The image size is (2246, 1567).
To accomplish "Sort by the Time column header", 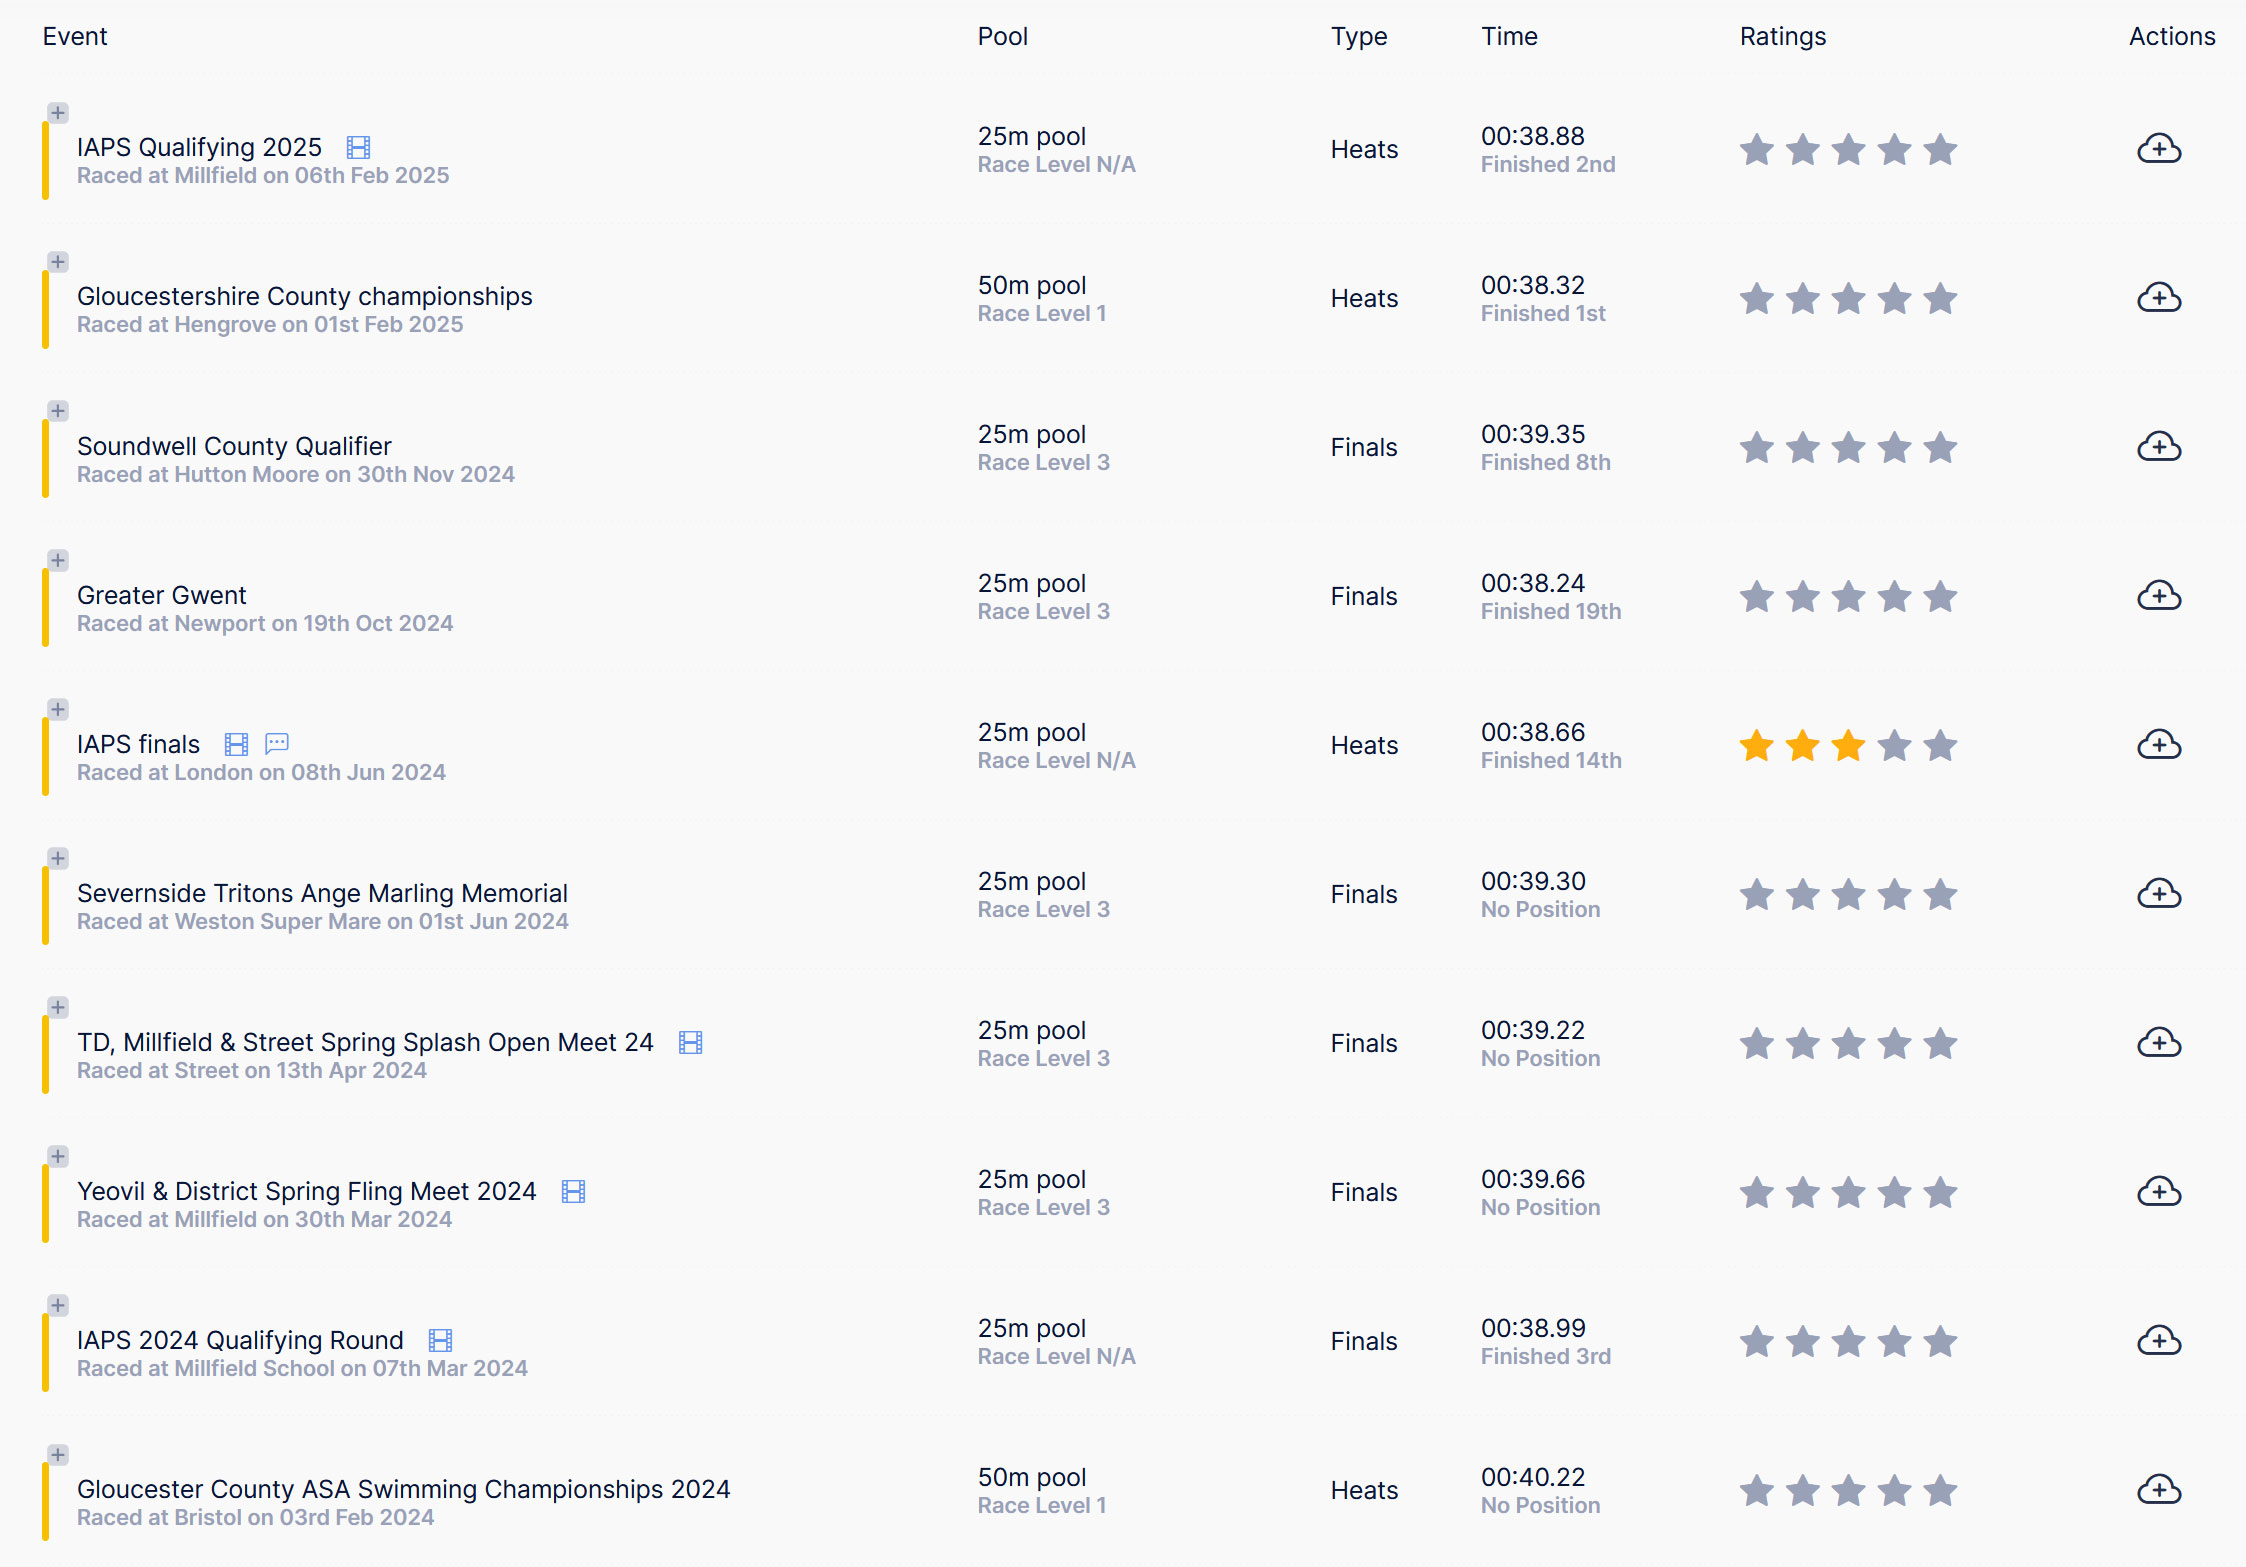I will (x=1509, y=36).
